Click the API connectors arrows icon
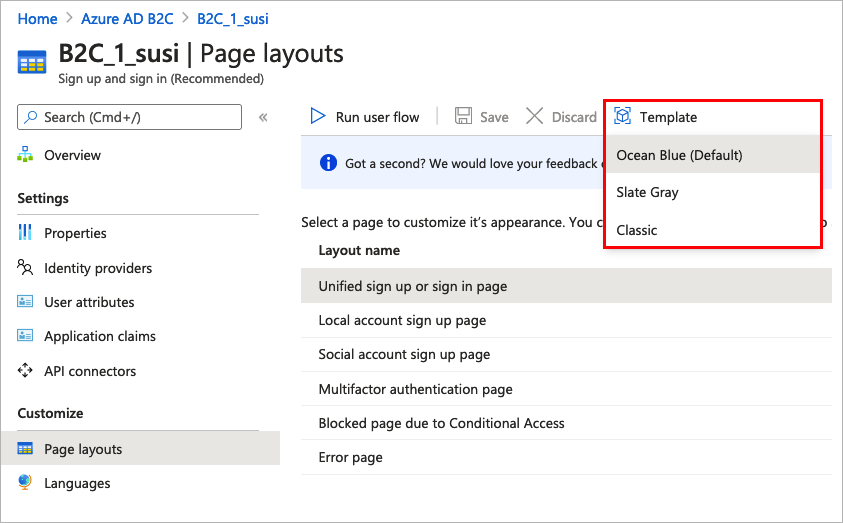The image size is (843, 523). [x=26, y=371]
